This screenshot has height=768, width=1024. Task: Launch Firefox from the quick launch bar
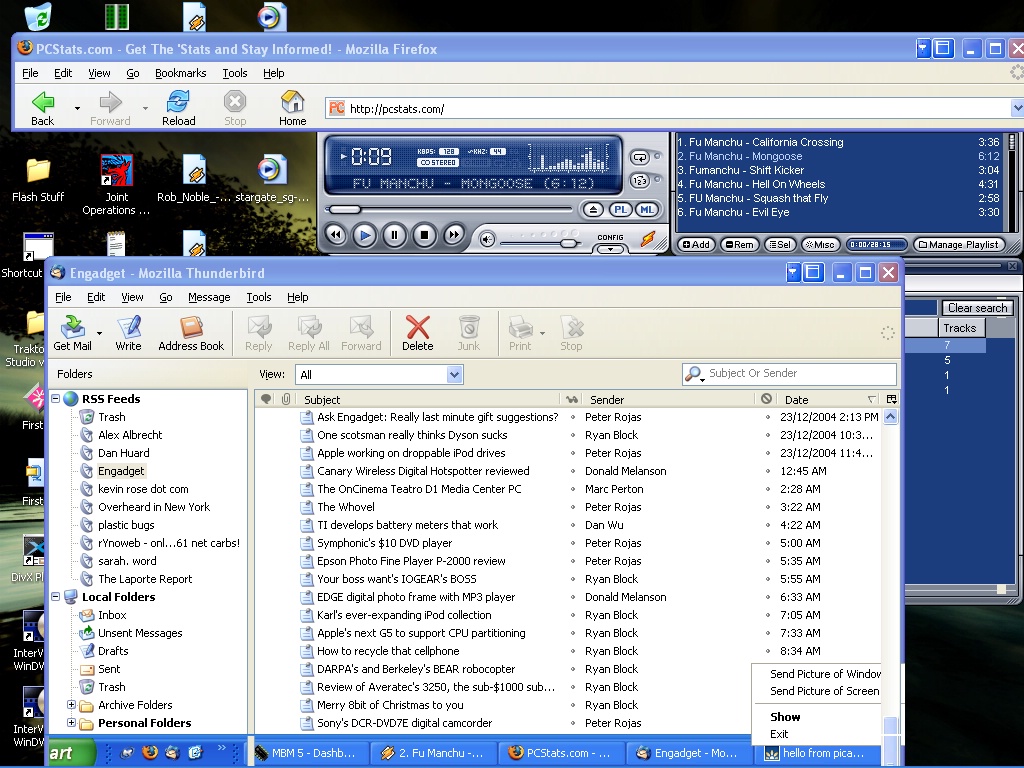point(150,752)
